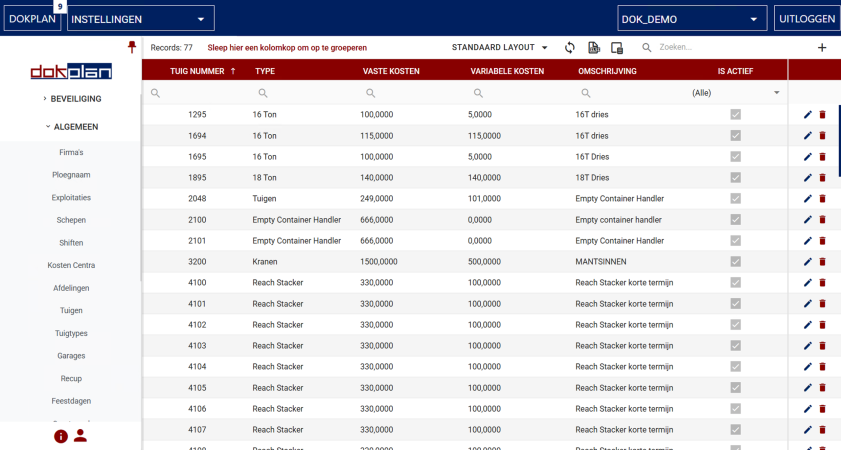Screen dimensions: 841x450
Task: Click the plus icon to add record
Action: [x=822, y=47]
